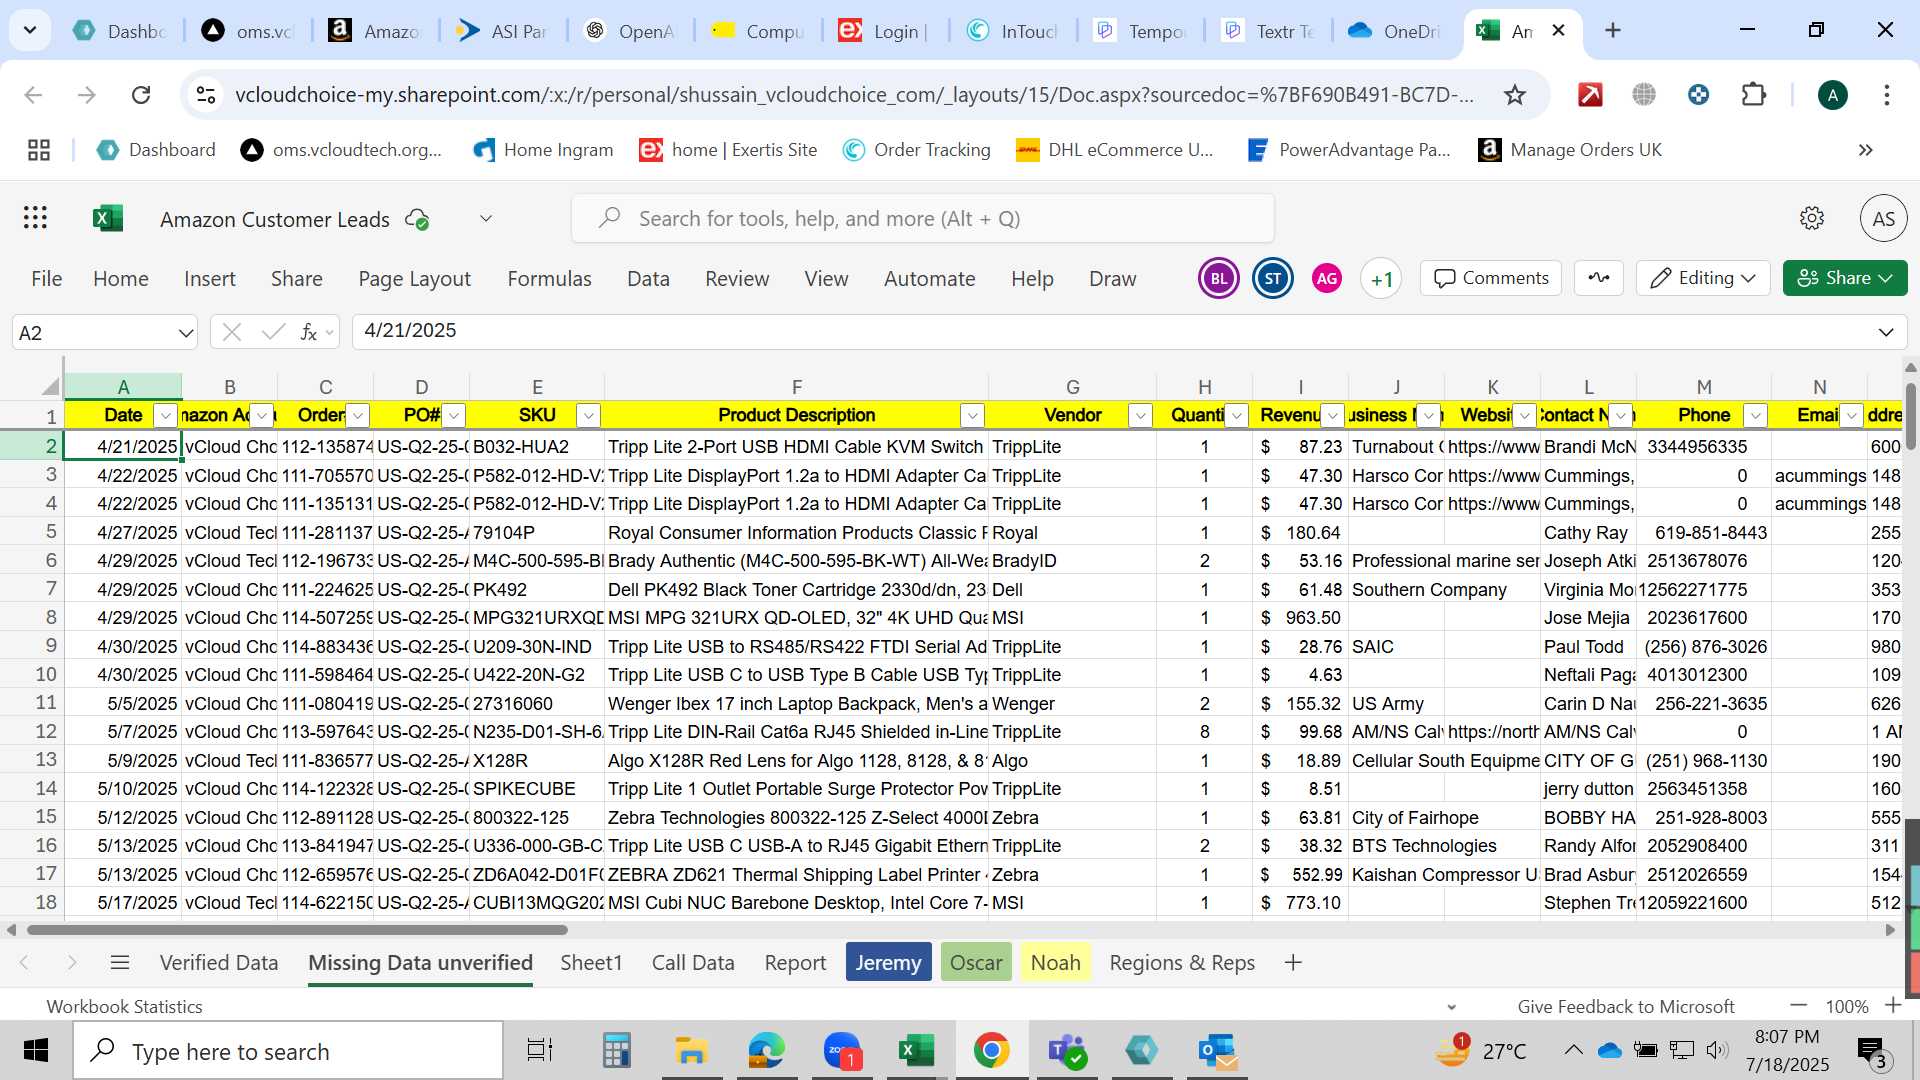
Task: Expand the Name Box dropdown arrow
Action: [x=185, y=333]
